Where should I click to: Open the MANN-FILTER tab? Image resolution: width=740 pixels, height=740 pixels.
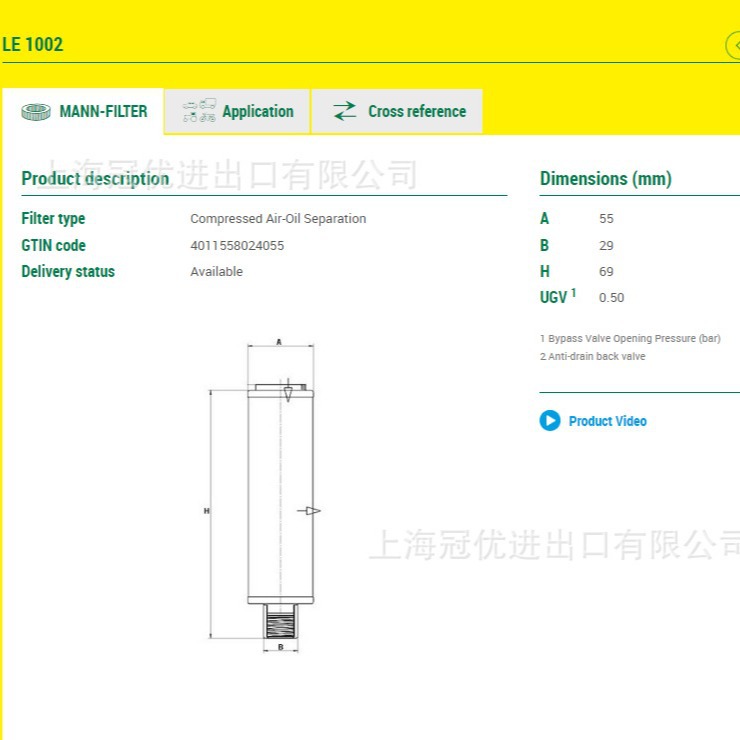[84, 111]
